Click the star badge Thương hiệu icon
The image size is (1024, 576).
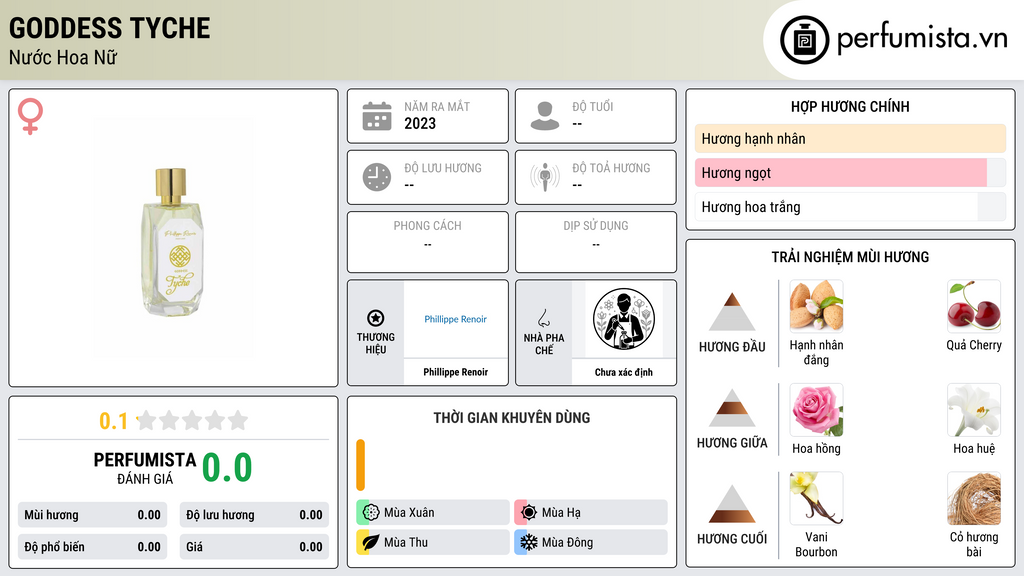point(376,318)
